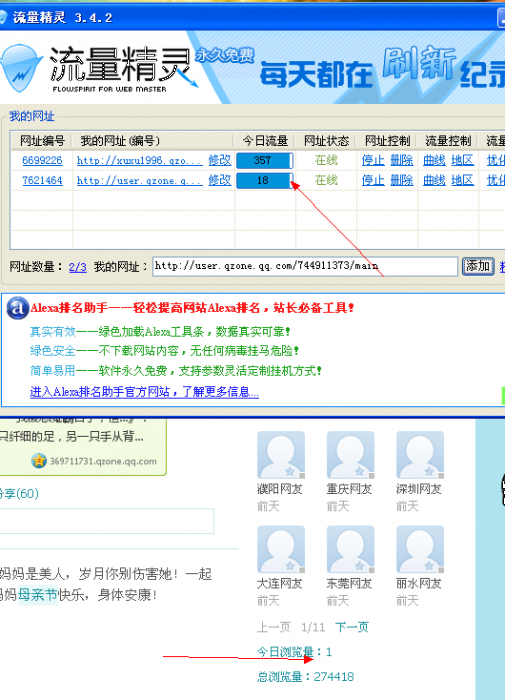The width and height of the screenshot is (505, 700).
Task: Click 停止 for URL 7621464
Action: [373, 180]
